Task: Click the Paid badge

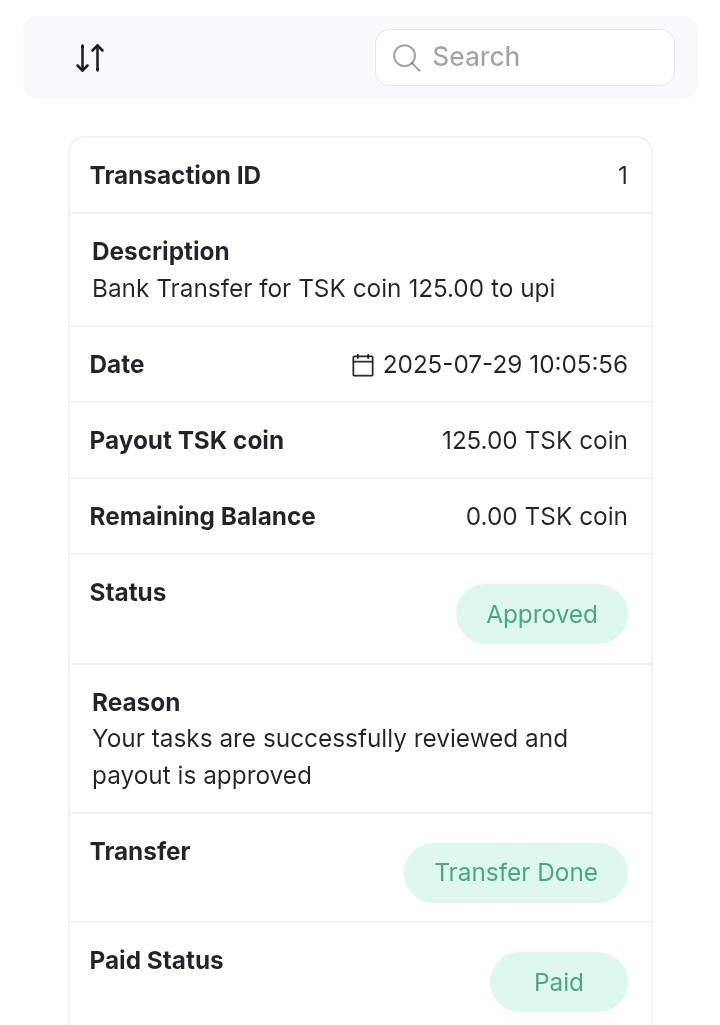Action: point(558,982)
